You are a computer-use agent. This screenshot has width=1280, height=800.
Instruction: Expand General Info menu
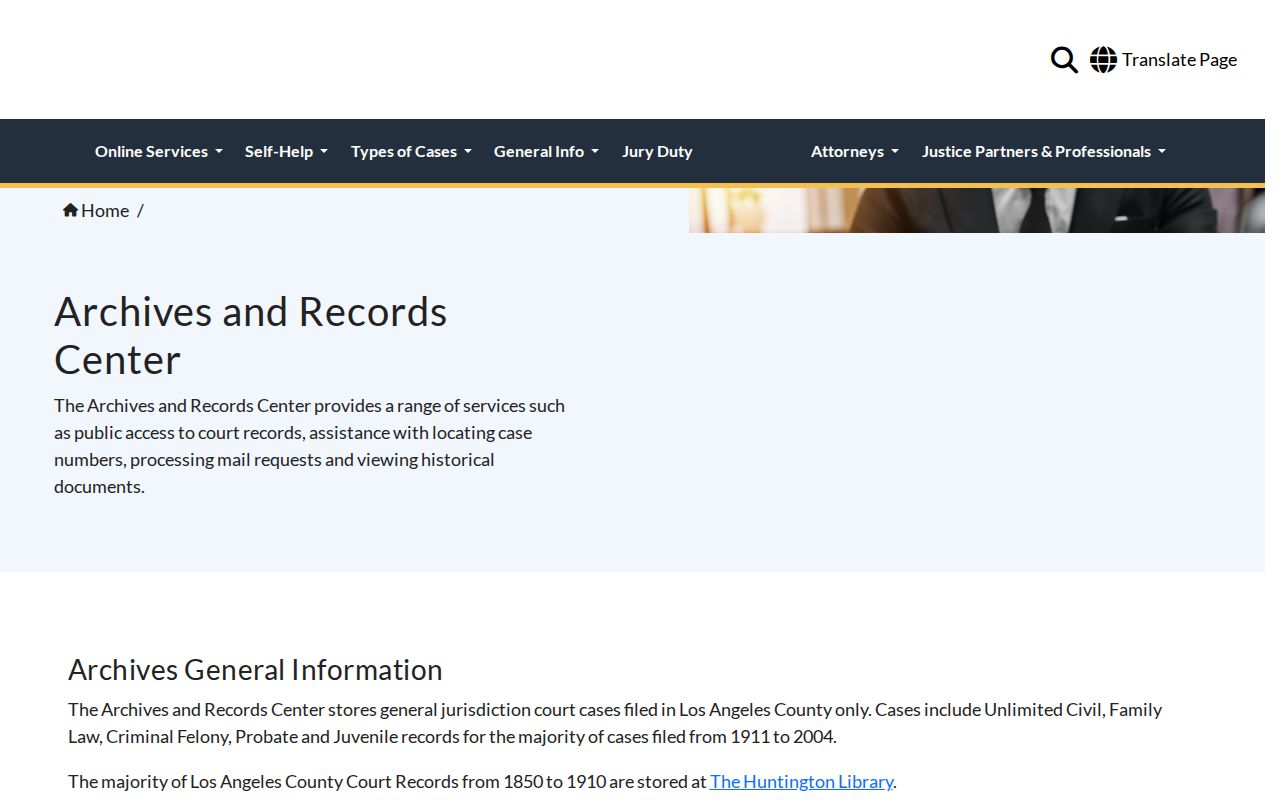pyautogui.click(x=546, y=152)
